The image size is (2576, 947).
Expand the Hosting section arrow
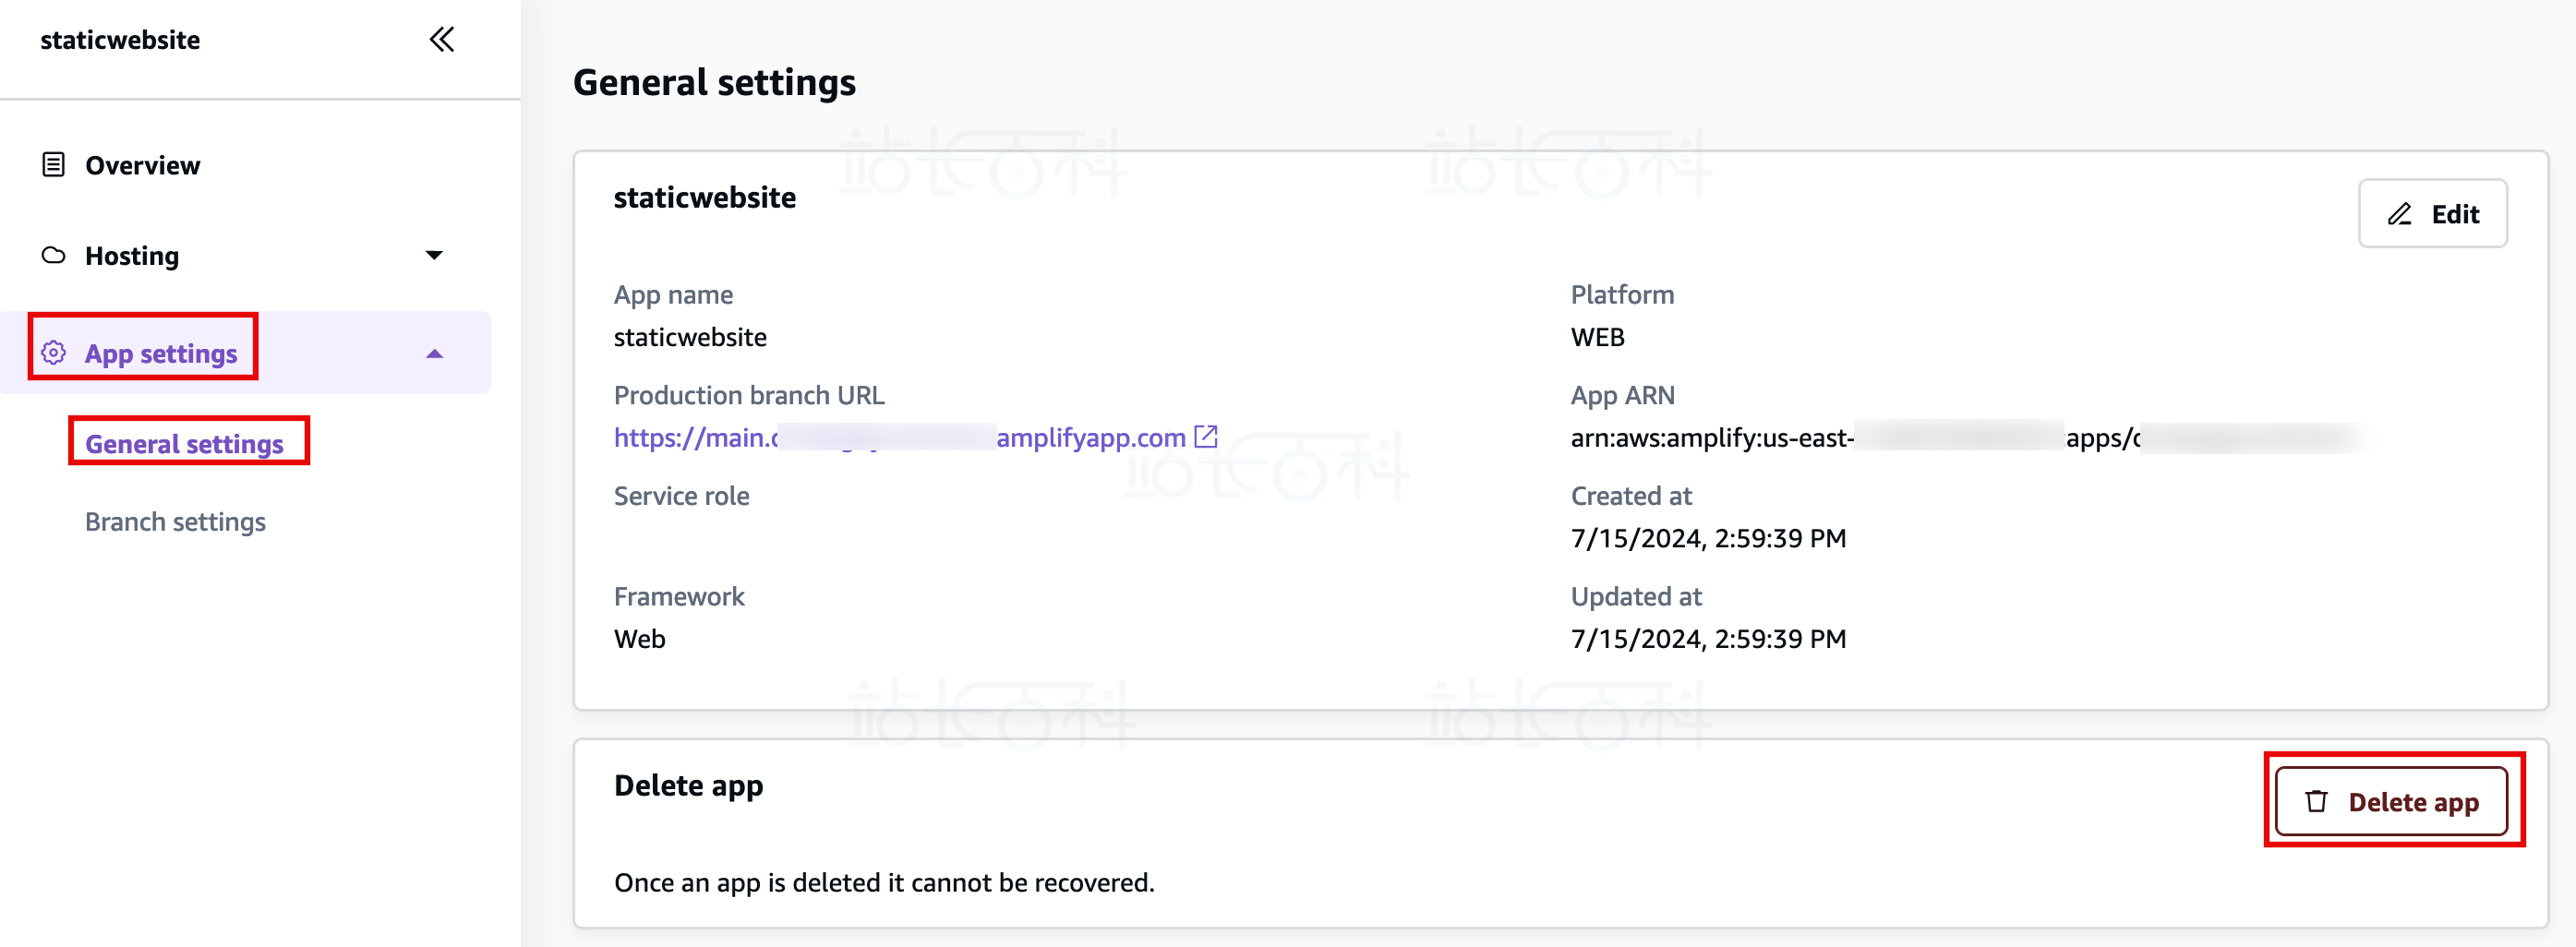pos(434,256)
